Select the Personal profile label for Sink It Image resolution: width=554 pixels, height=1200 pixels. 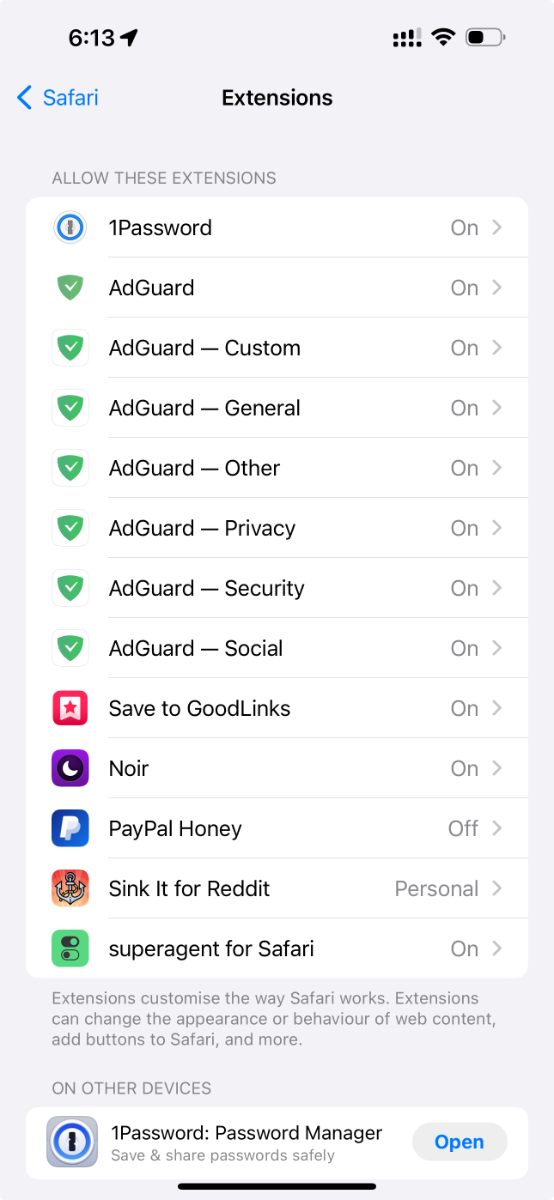[436, 888]
